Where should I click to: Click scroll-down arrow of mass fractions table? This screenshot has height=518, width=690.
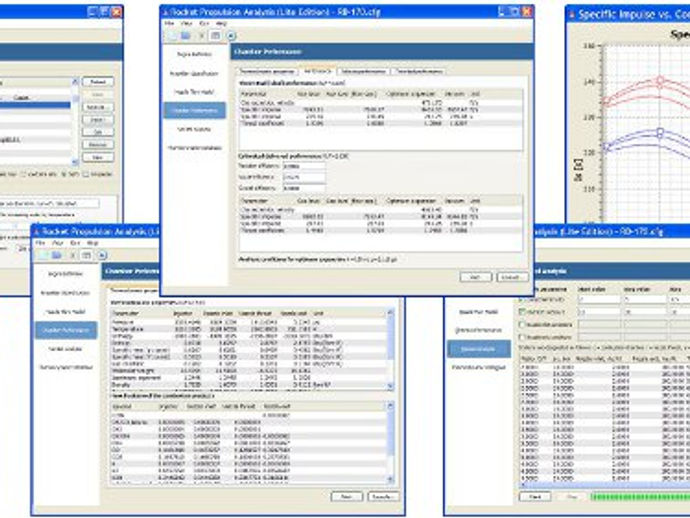click(390, 479)
